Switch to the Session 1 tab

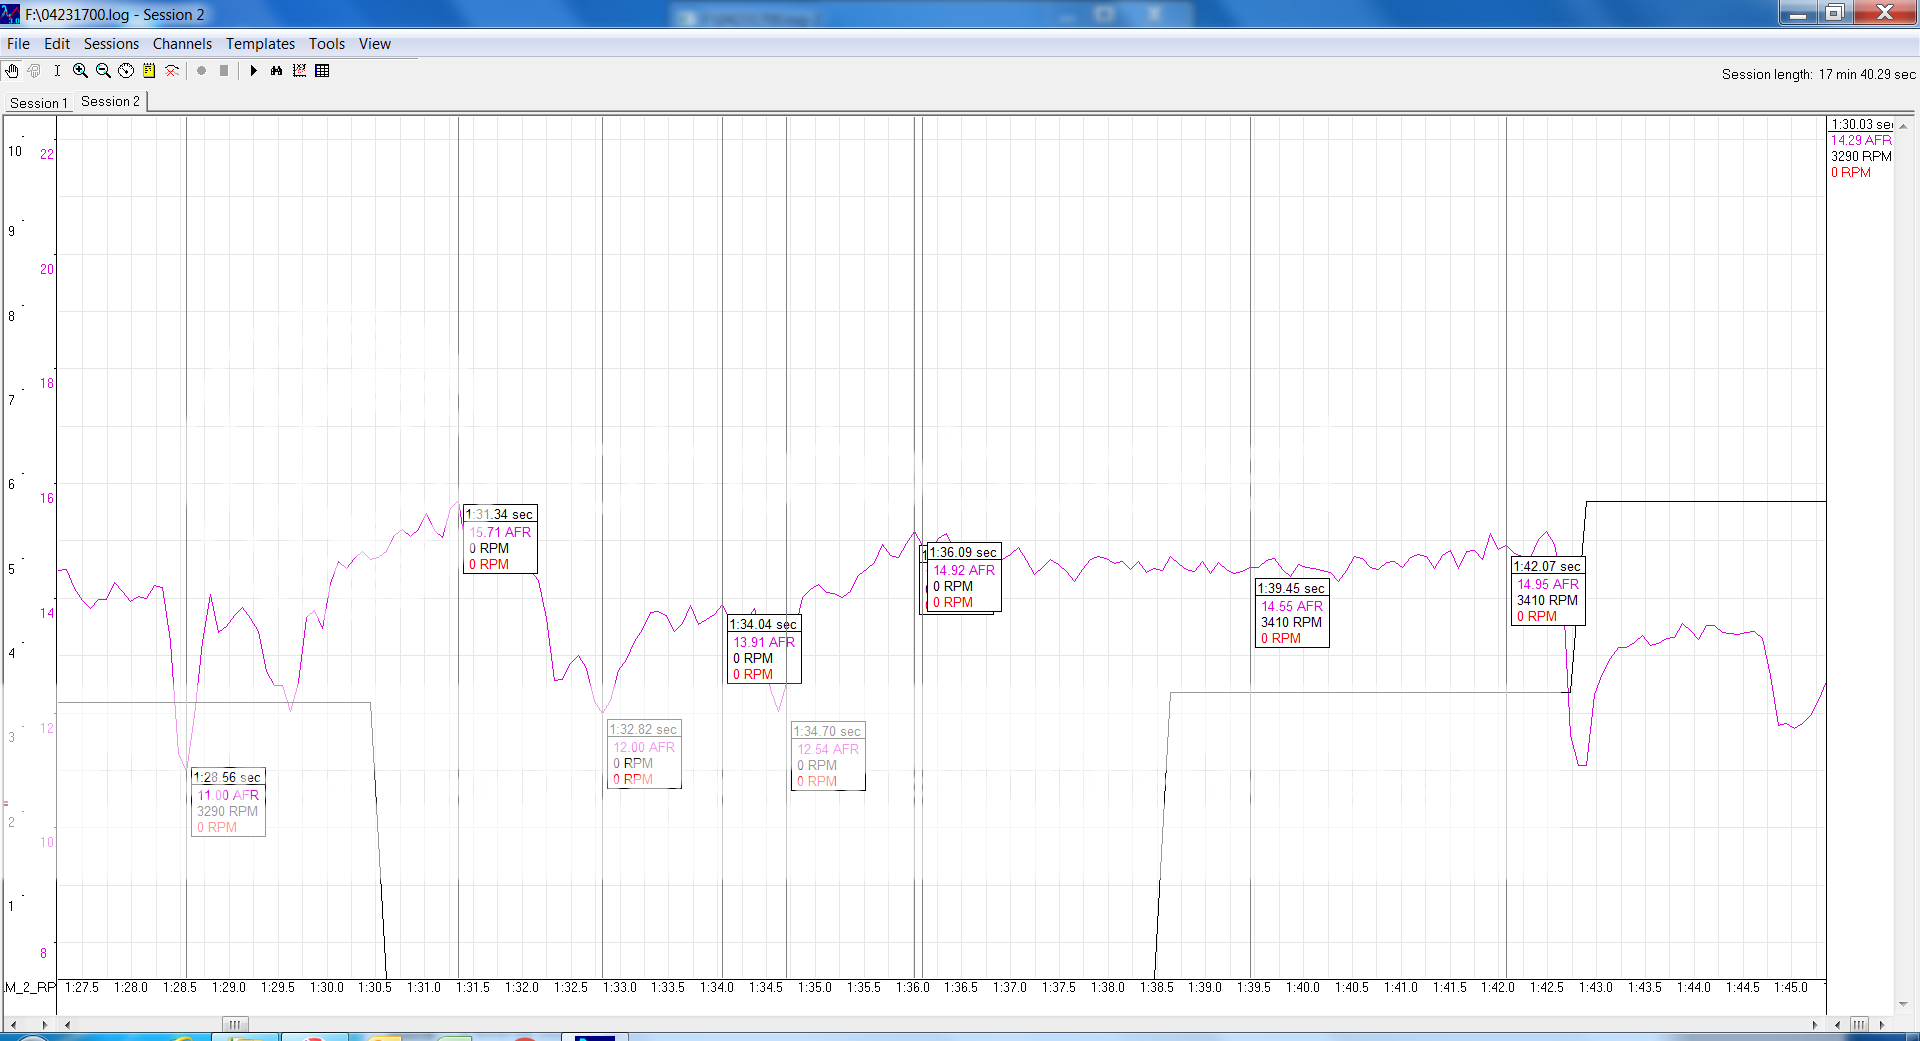click(38, 103)
